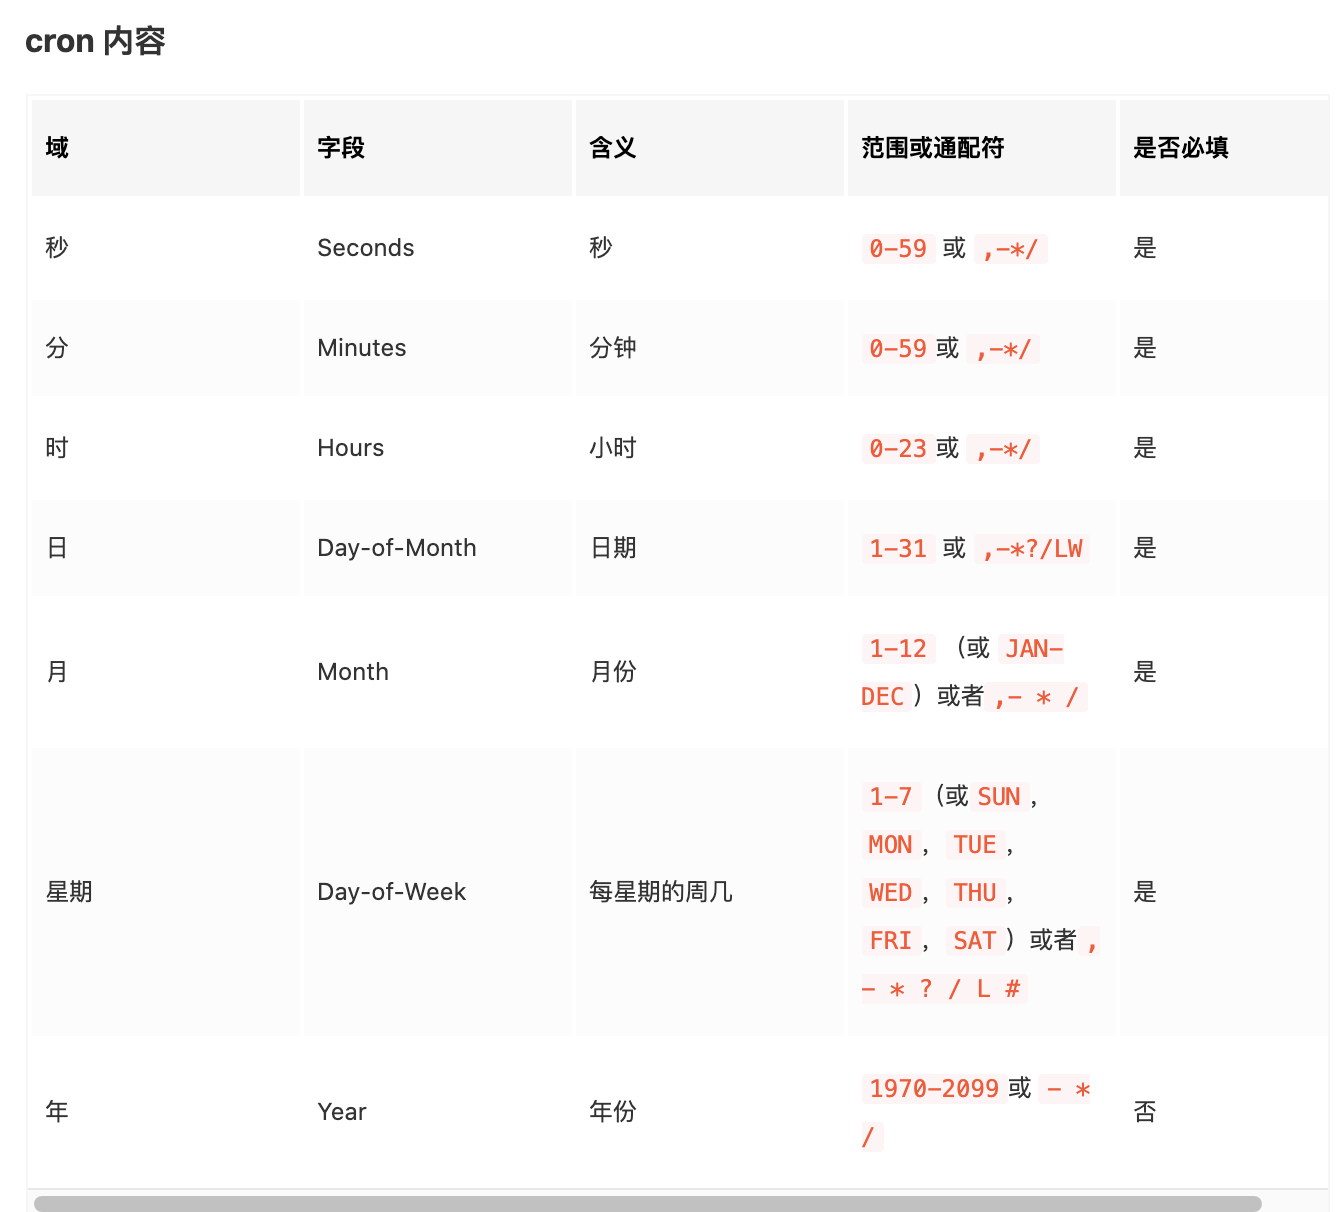Click the horizontal scrollbar below the table
This screenshot has height=1212, width=1342.
[648, 1203]
